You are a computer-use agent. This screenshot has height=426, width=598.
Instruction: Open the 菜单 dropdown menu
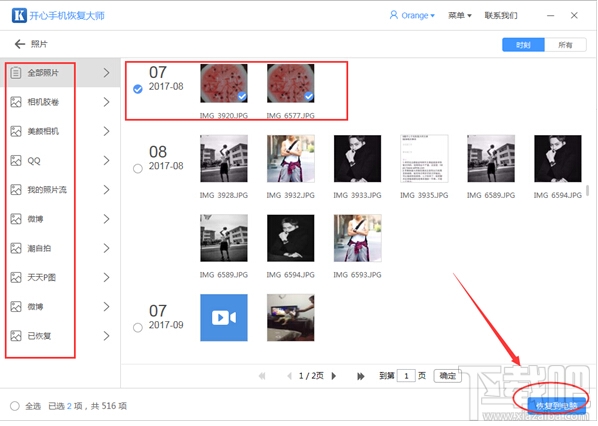tap(460, 16)
